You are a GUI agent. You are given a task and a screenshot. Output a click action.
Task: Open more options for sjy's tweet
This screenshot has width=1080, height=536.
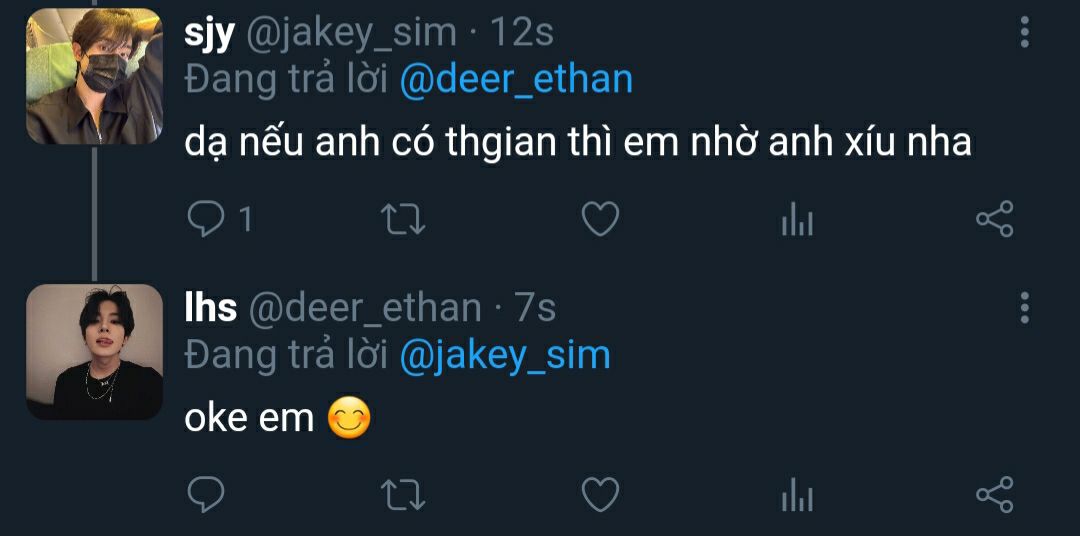click(1025, 32)
